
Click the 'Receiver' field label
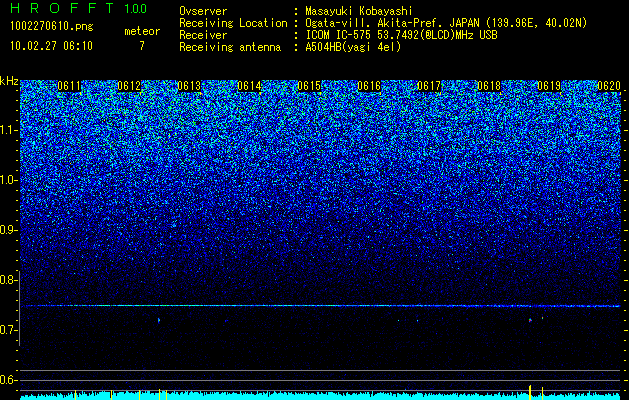(203, 35)
